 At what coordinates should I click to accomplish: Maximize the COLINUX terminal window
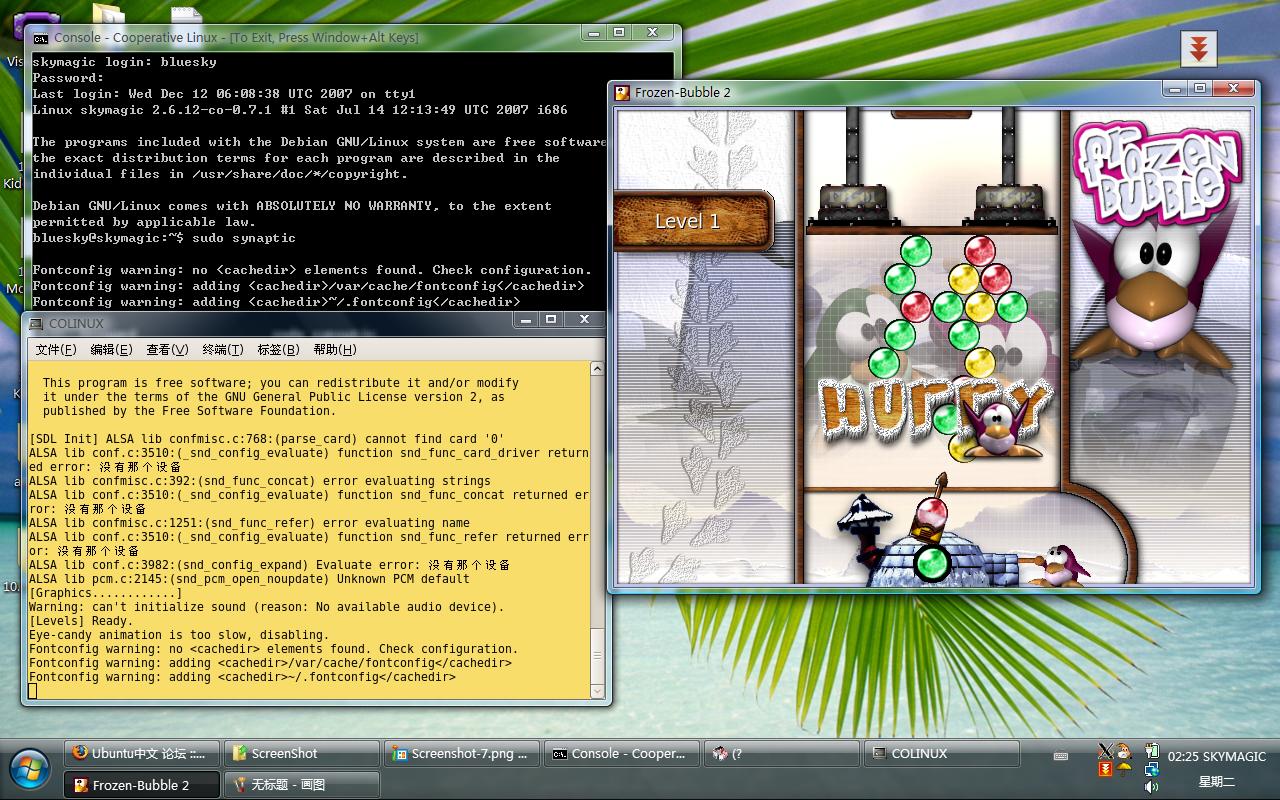point(551,319)
